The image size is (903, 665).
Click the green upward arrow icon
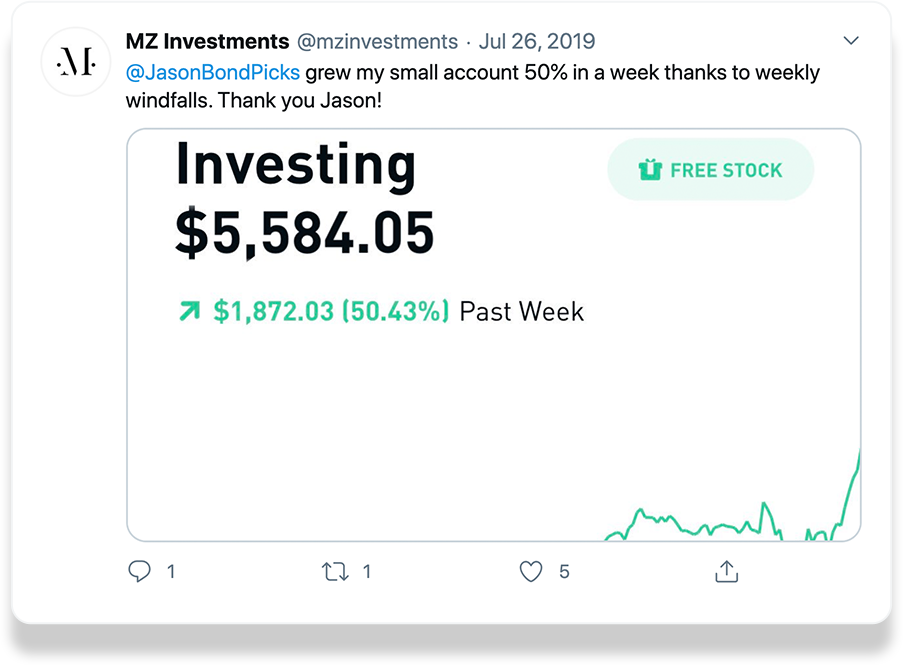click(189, 311)
